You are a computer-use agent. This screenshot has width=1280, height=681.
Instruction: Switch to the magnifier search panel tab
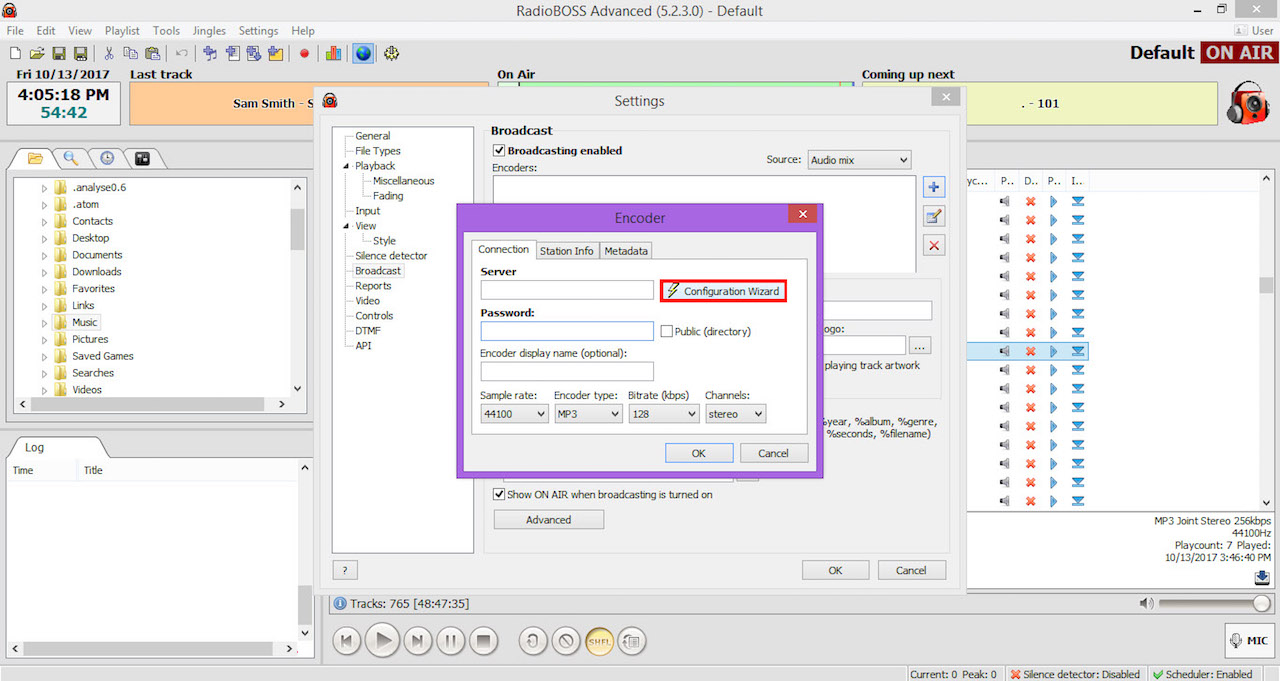71,158
